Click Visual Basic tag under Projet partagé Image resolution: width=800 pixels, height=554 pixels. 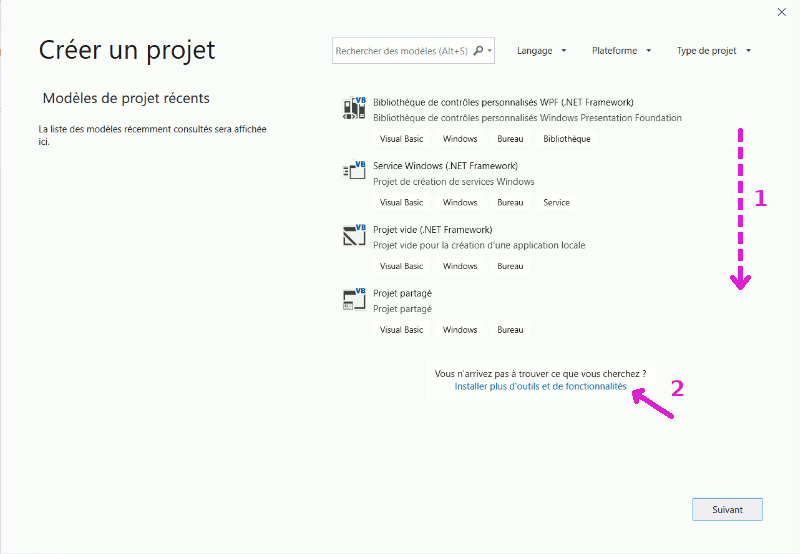402,330
